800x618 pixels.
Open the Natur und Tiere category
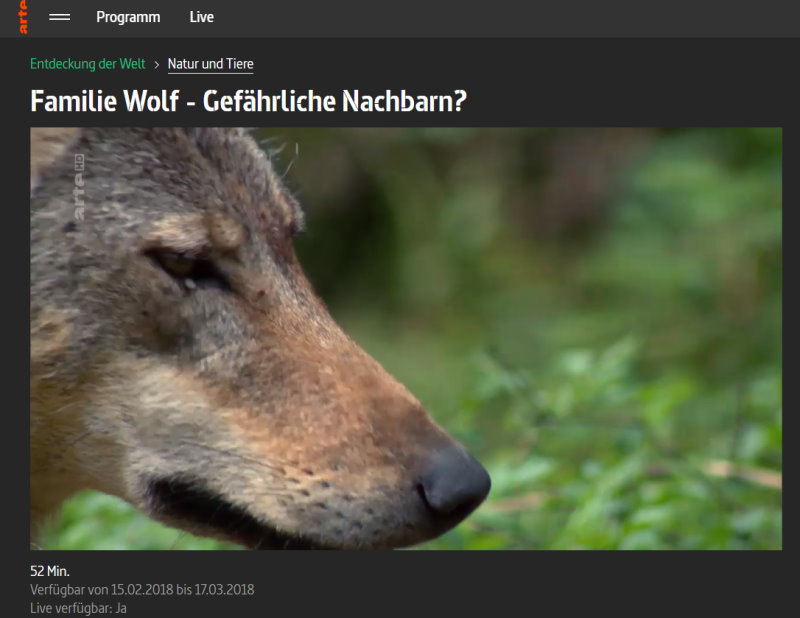[210, 64]
